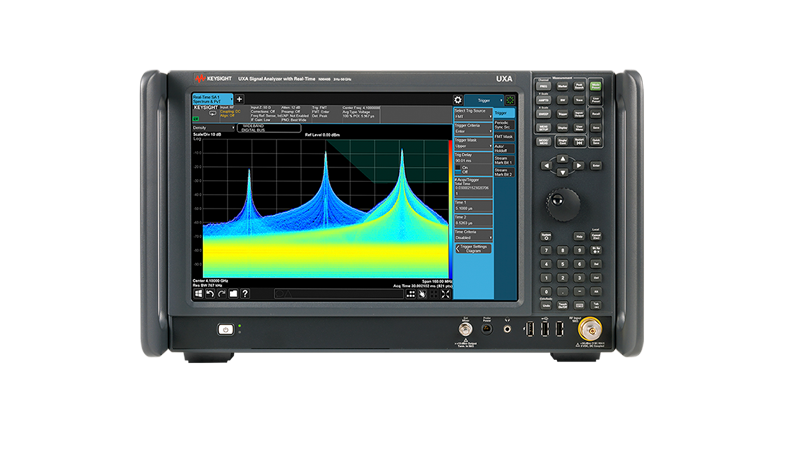This screenshot has width=800, height=450.
Task: Select the Stream Mark Bit 2 tab
Action: (x=504, y=172)
